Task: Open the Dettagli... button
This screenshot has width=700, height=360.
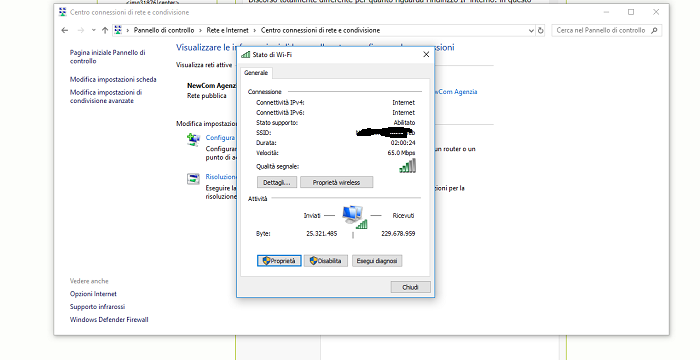Action: click(277, 182)
